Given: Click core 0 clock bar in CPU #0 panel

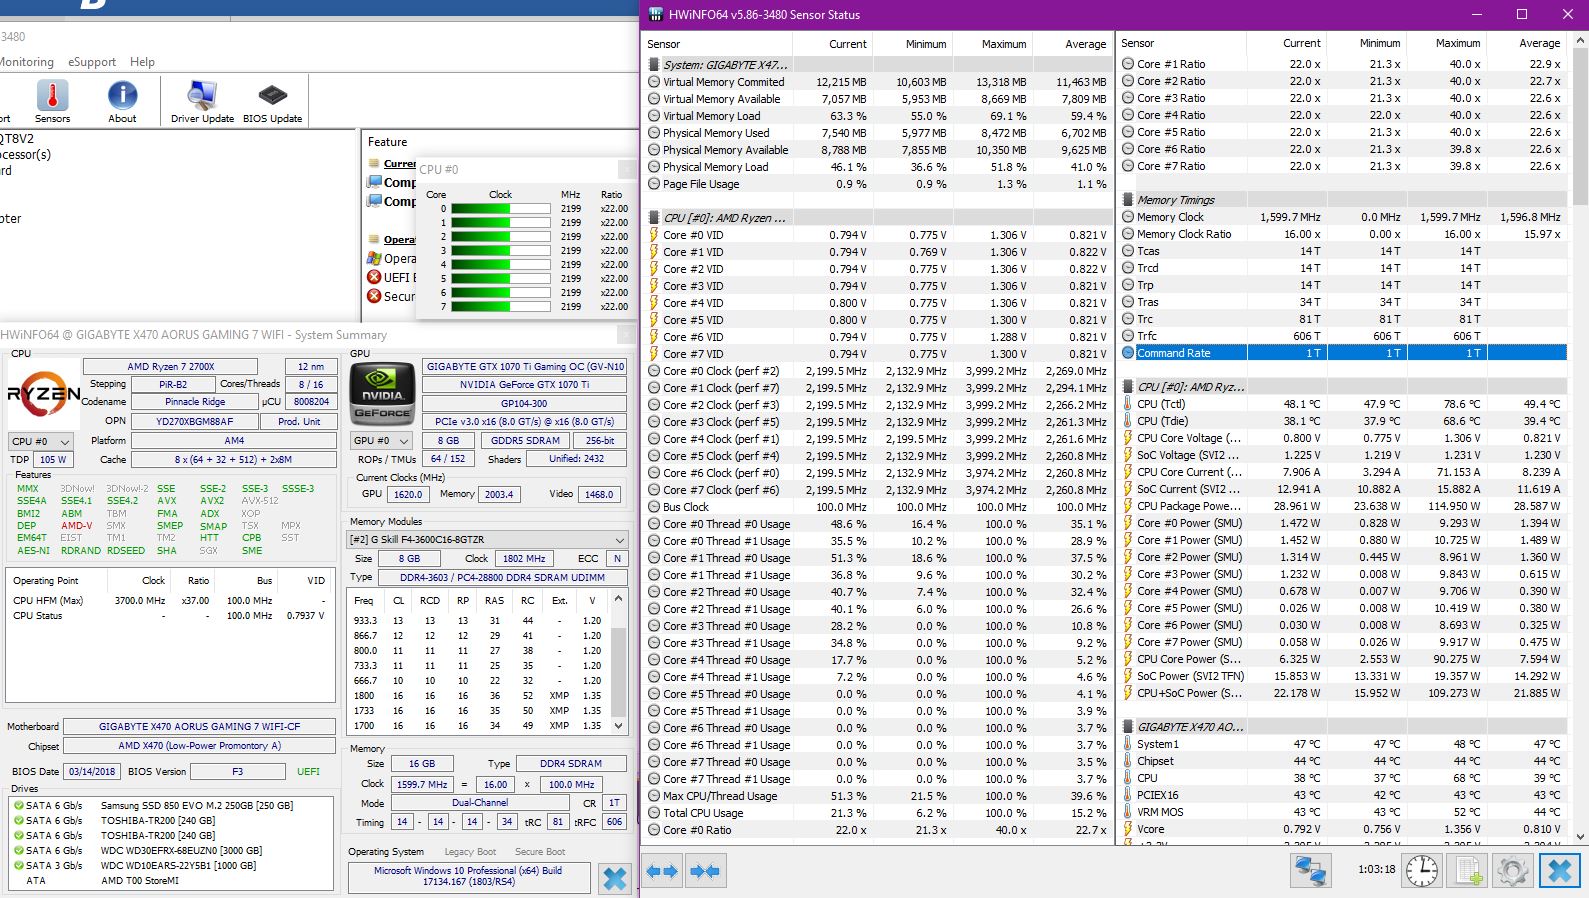Looking at the screenshot, I should (500, 209).
